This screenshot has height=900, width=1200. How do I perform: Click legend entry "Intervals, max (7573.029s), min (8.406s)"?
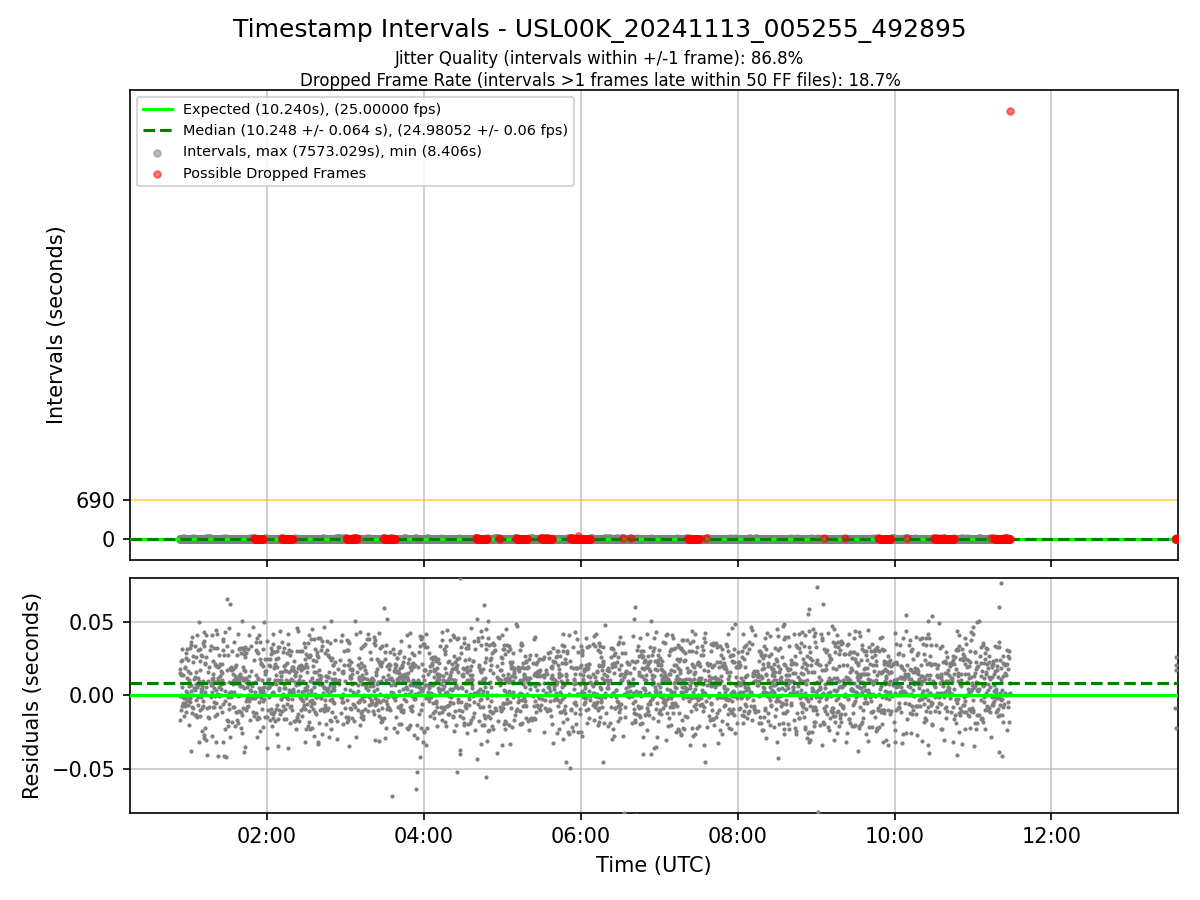coord(332,151)
